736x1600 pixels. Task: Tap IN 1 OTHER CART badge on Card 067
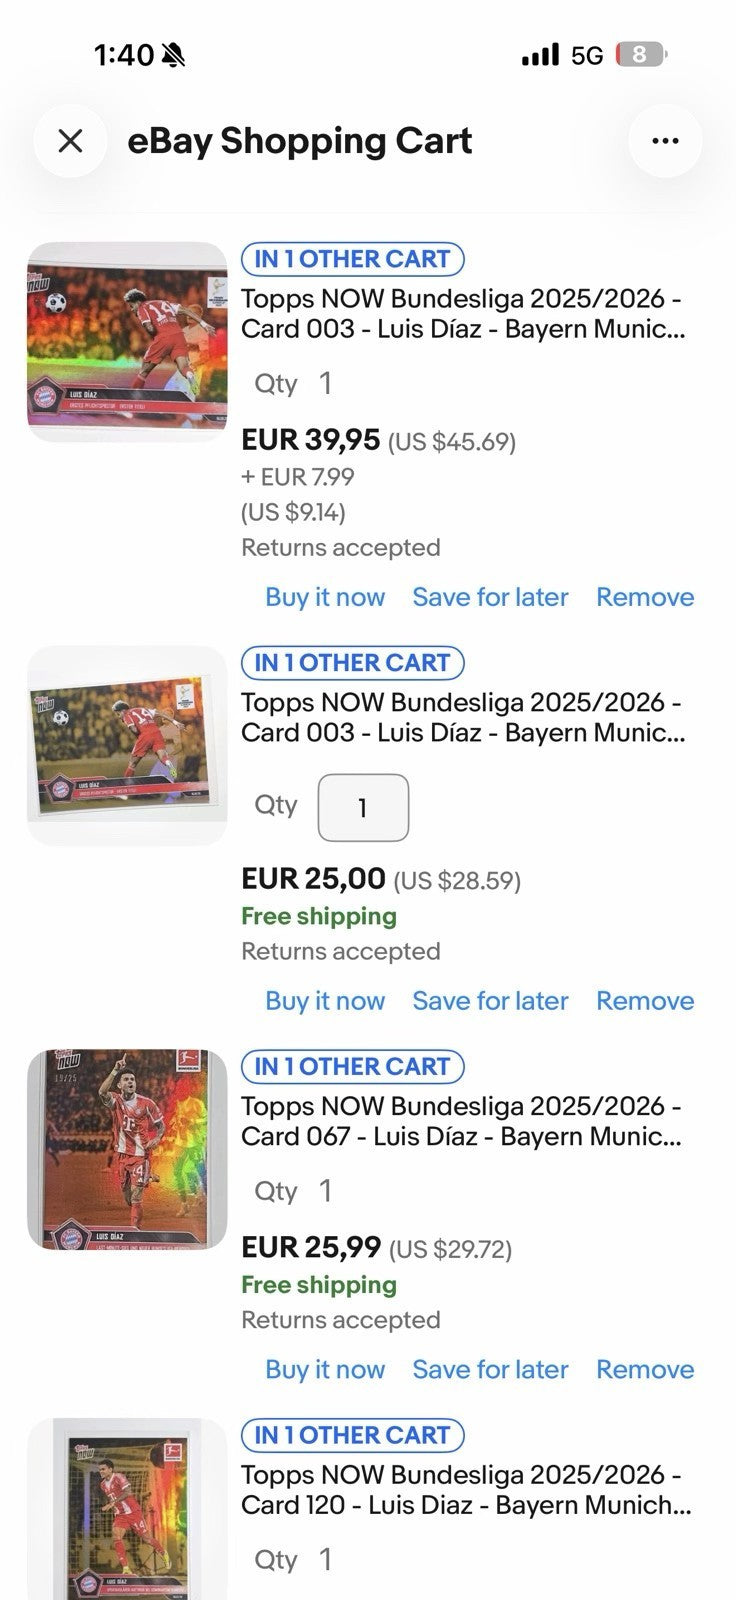(x=353, y=1067)
